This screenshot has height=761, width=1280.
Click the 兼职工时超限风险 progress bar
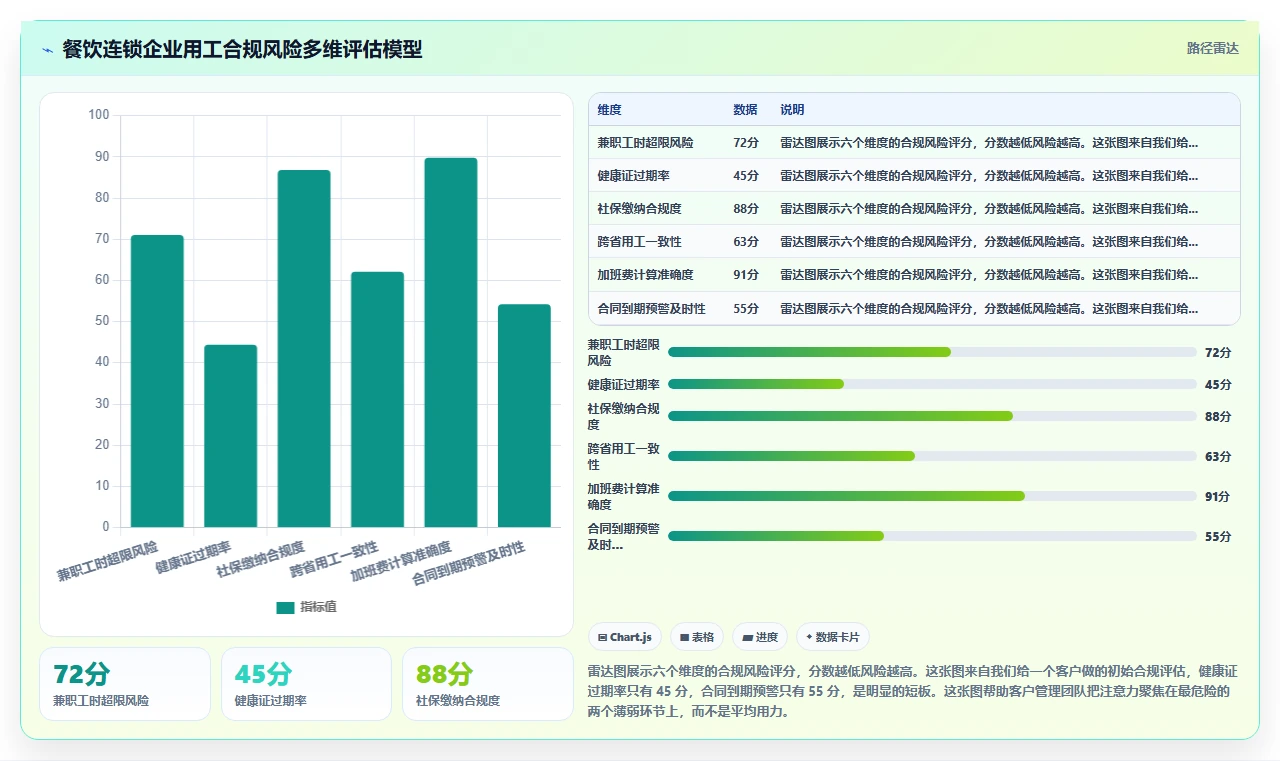click(932, 352)
